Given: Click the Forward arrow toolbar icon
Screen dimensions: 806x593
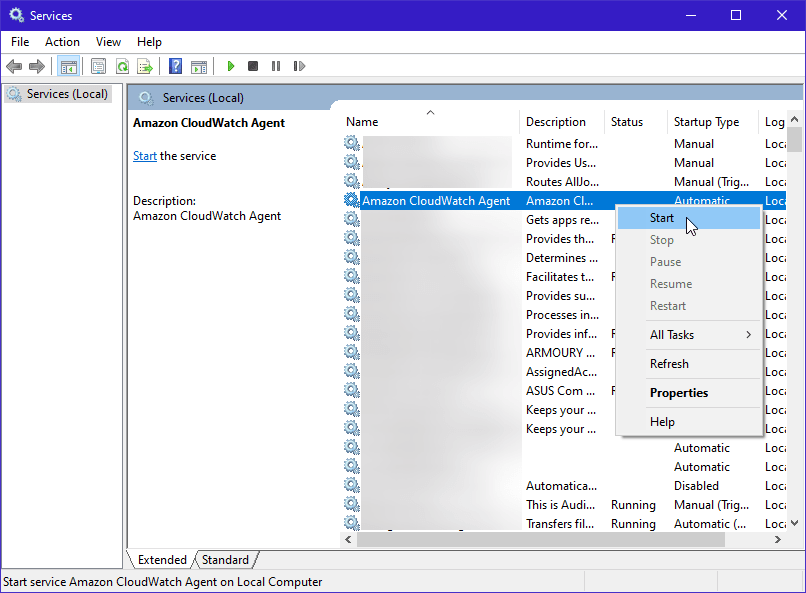Looking at the screenshot, I should 37,66.
